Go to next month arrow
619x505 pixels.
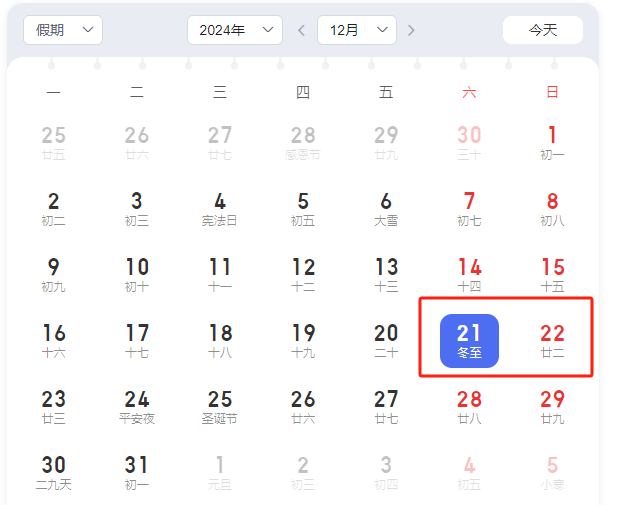pos(411,30)
